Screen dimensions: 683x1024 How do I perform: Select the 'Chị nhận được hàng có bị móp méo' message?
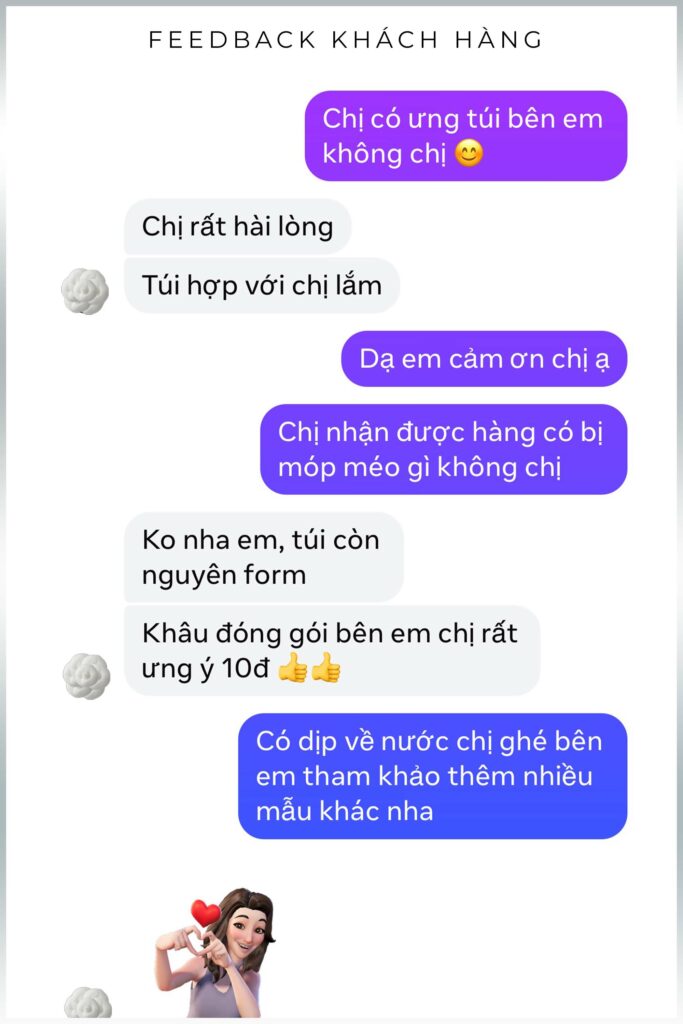pyautogui.click(x=444, y=449)
